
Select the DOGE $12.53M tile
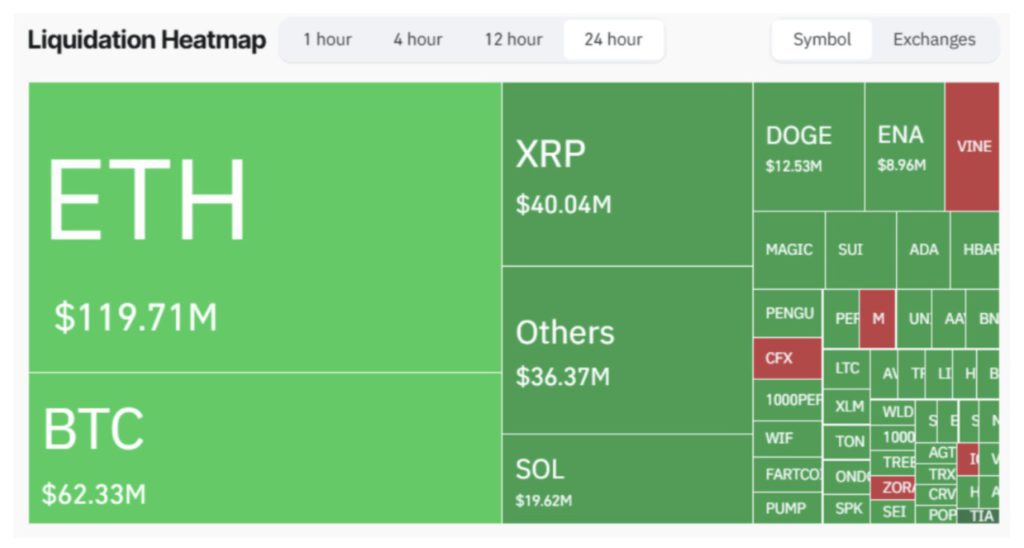point(808,147)
